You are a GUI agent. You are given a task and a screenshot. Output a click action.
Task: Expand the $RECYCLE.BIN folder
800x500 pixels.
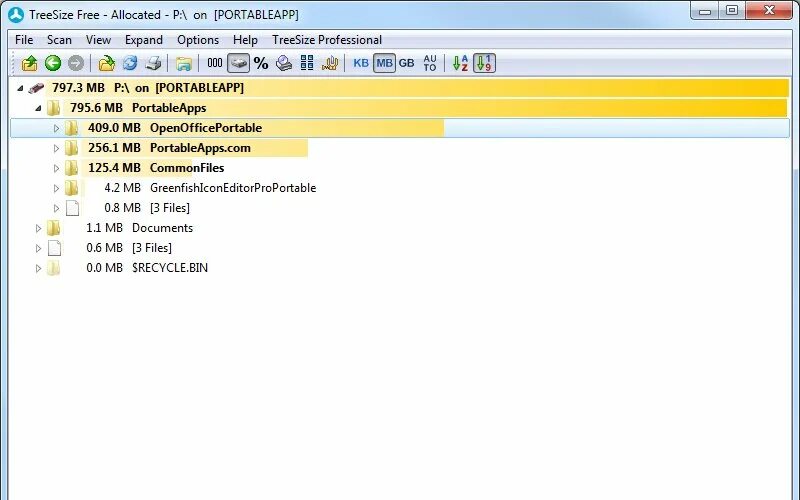(38, 268)
